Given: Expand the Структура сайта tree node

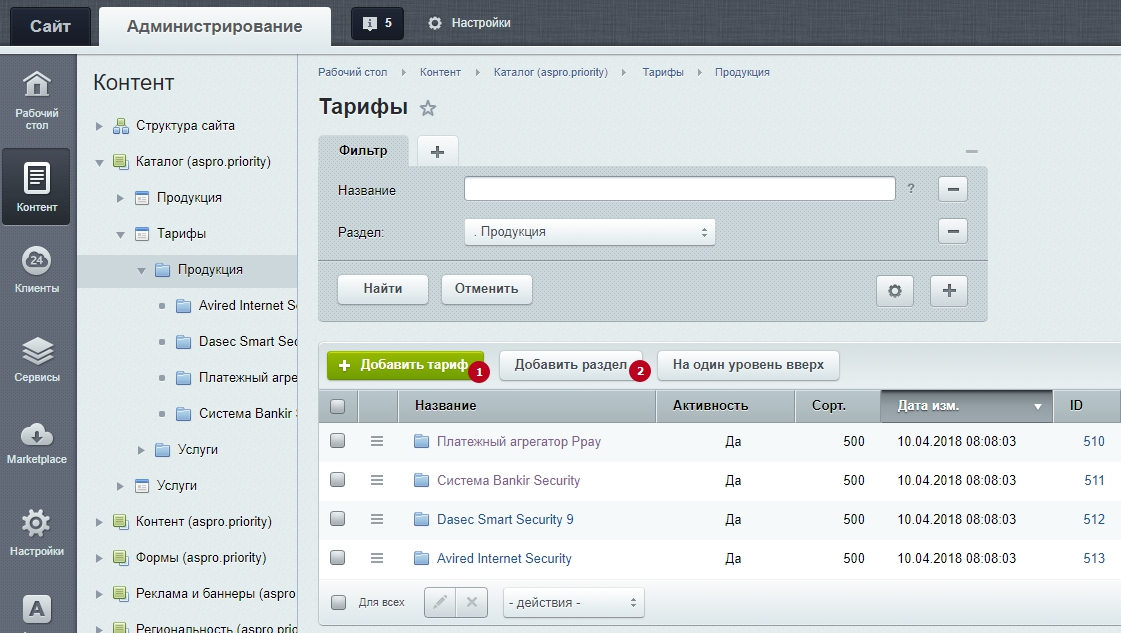Looking at the screenshot, I should (99, 127).
